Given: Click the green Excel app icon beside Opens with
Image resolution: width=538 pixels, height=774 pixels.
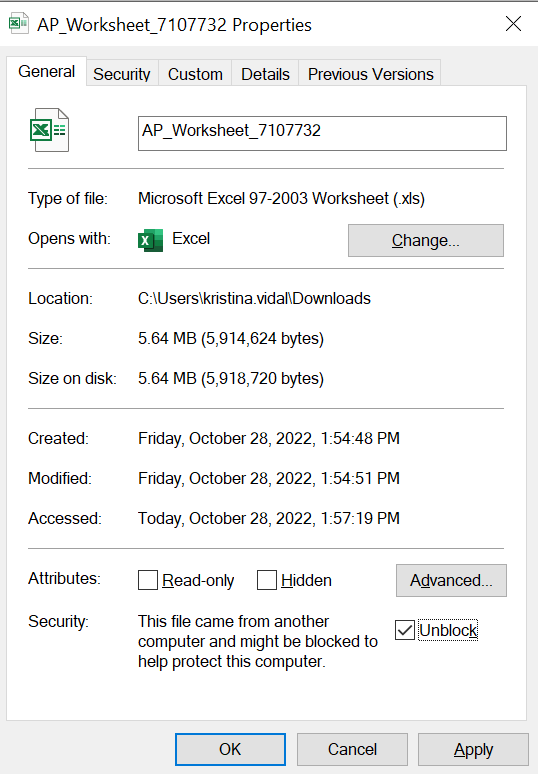Looking at the screenshot, I should (x=151, y=240).
